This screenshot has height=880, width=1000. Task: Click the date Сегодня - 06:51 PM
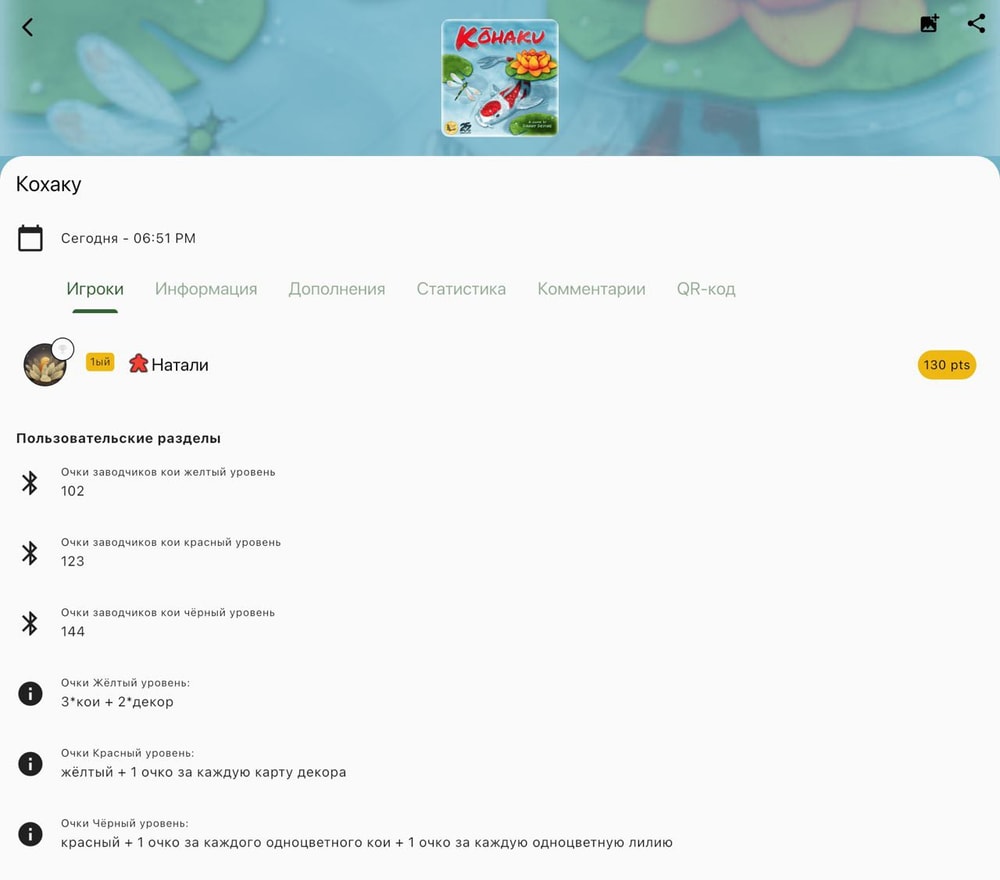coord(128,238)
